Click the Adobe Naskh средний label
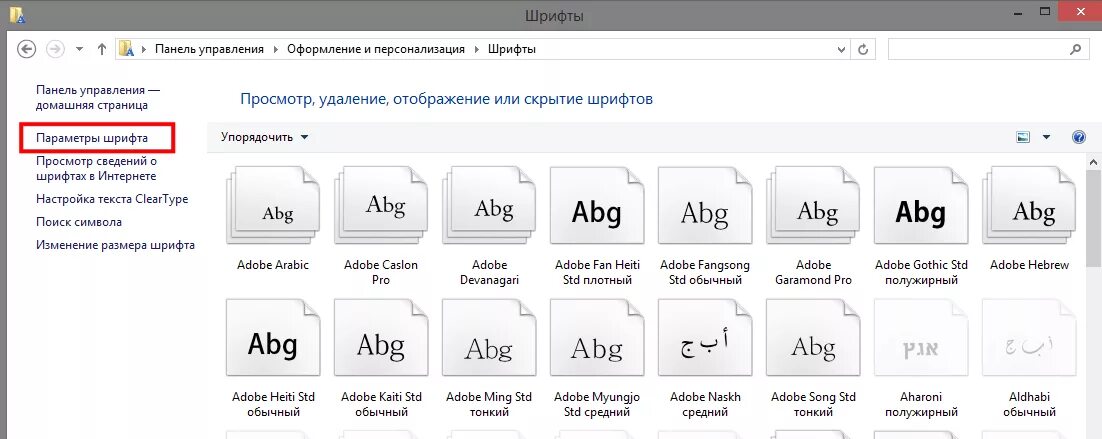The width and height of the screenshot is (1102, 439). tap(705, 405)
